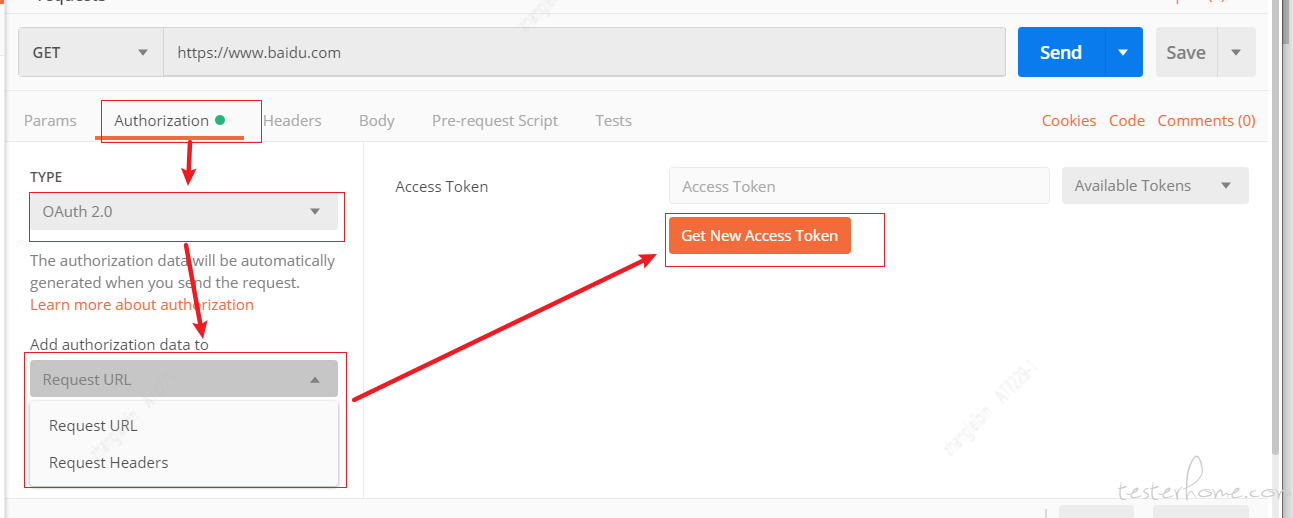This screenshot has height=518, width=1293.
Task: Expand the Save button dropdown arrow
Action: tap(1236, 52)
